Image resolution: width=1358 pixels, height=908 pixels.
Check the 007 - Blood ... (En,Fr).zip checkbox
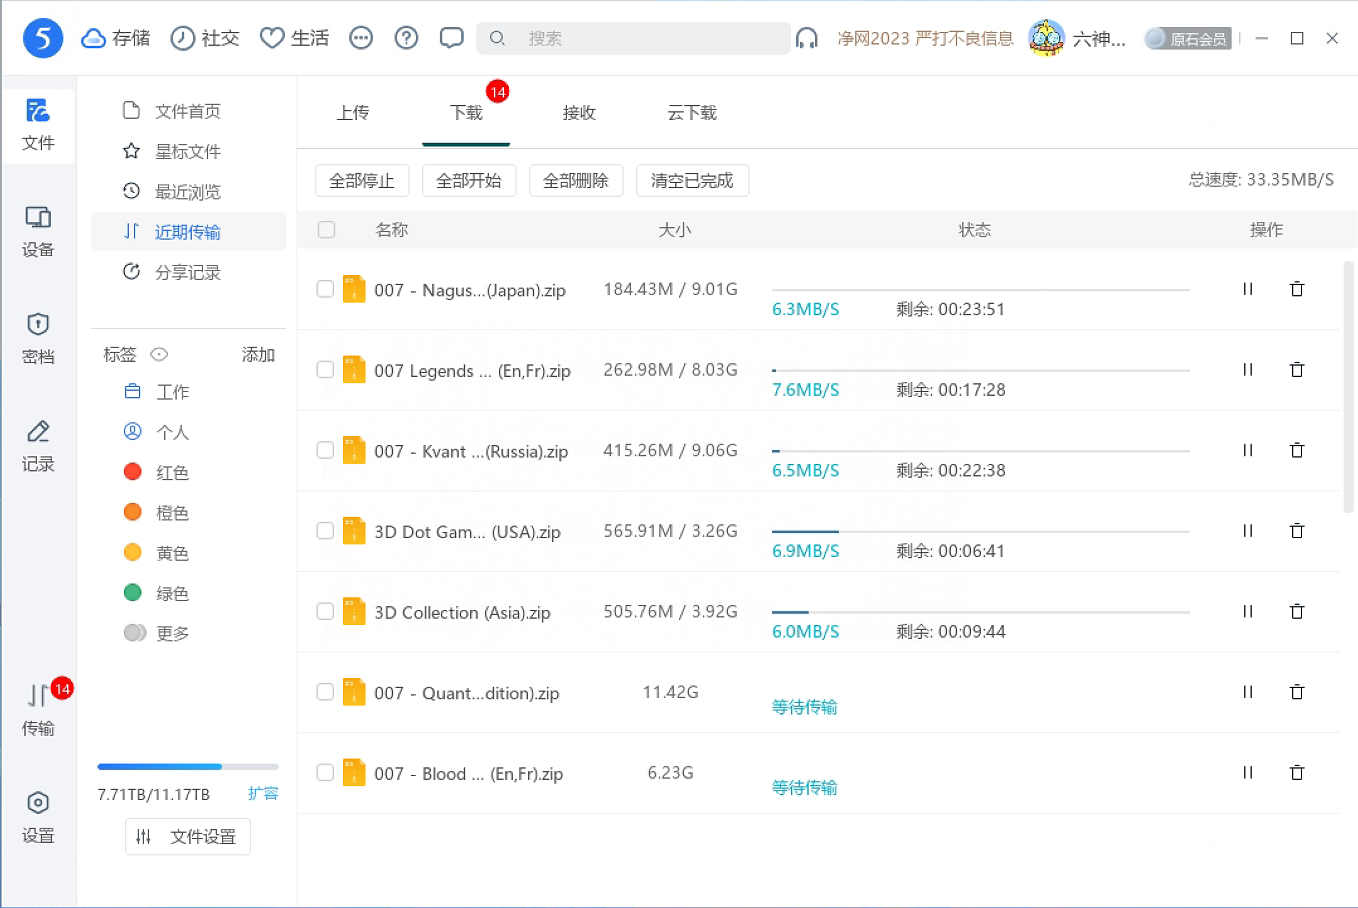click(325, 773)
